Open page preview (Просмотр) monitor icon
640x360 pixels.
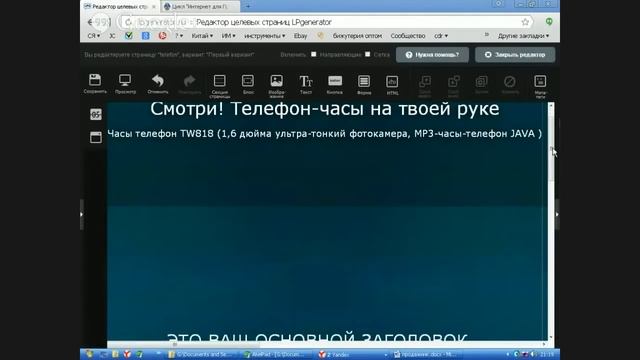click(125, 83)
